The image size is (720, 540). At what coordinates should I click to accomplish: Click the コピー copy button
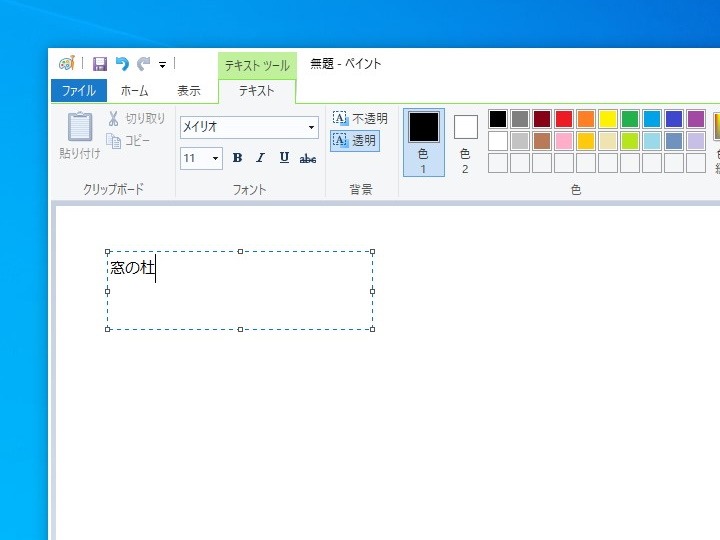(128, 141)
